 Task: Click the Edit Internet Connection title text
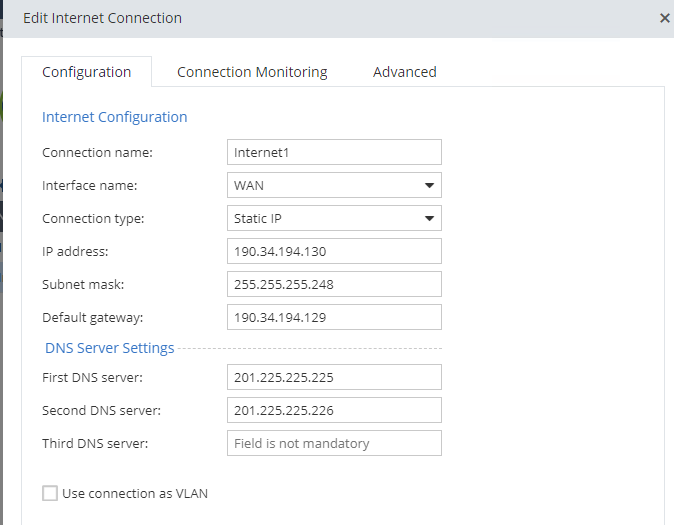click(102, 18)
